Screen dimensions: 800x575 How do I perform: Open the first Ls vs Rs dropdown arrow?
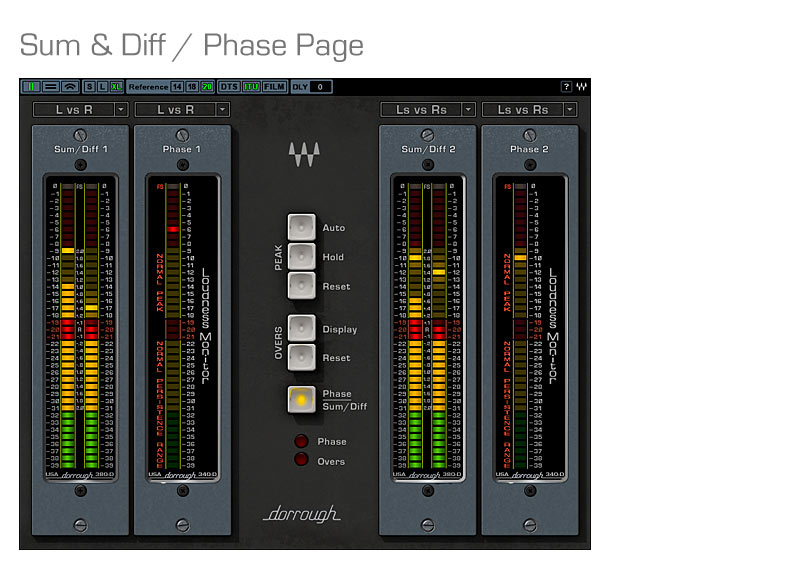click(x=468, y=110)
